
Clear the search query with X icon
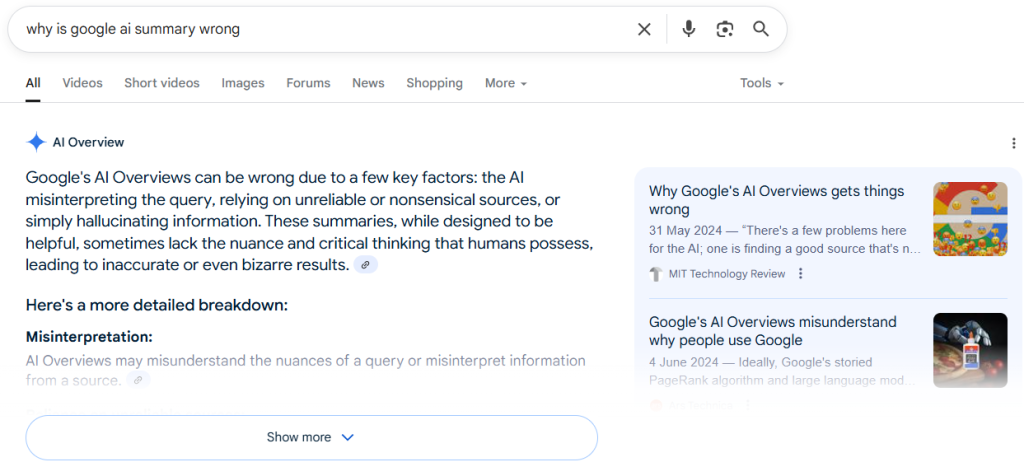click(x=644, y=29)
